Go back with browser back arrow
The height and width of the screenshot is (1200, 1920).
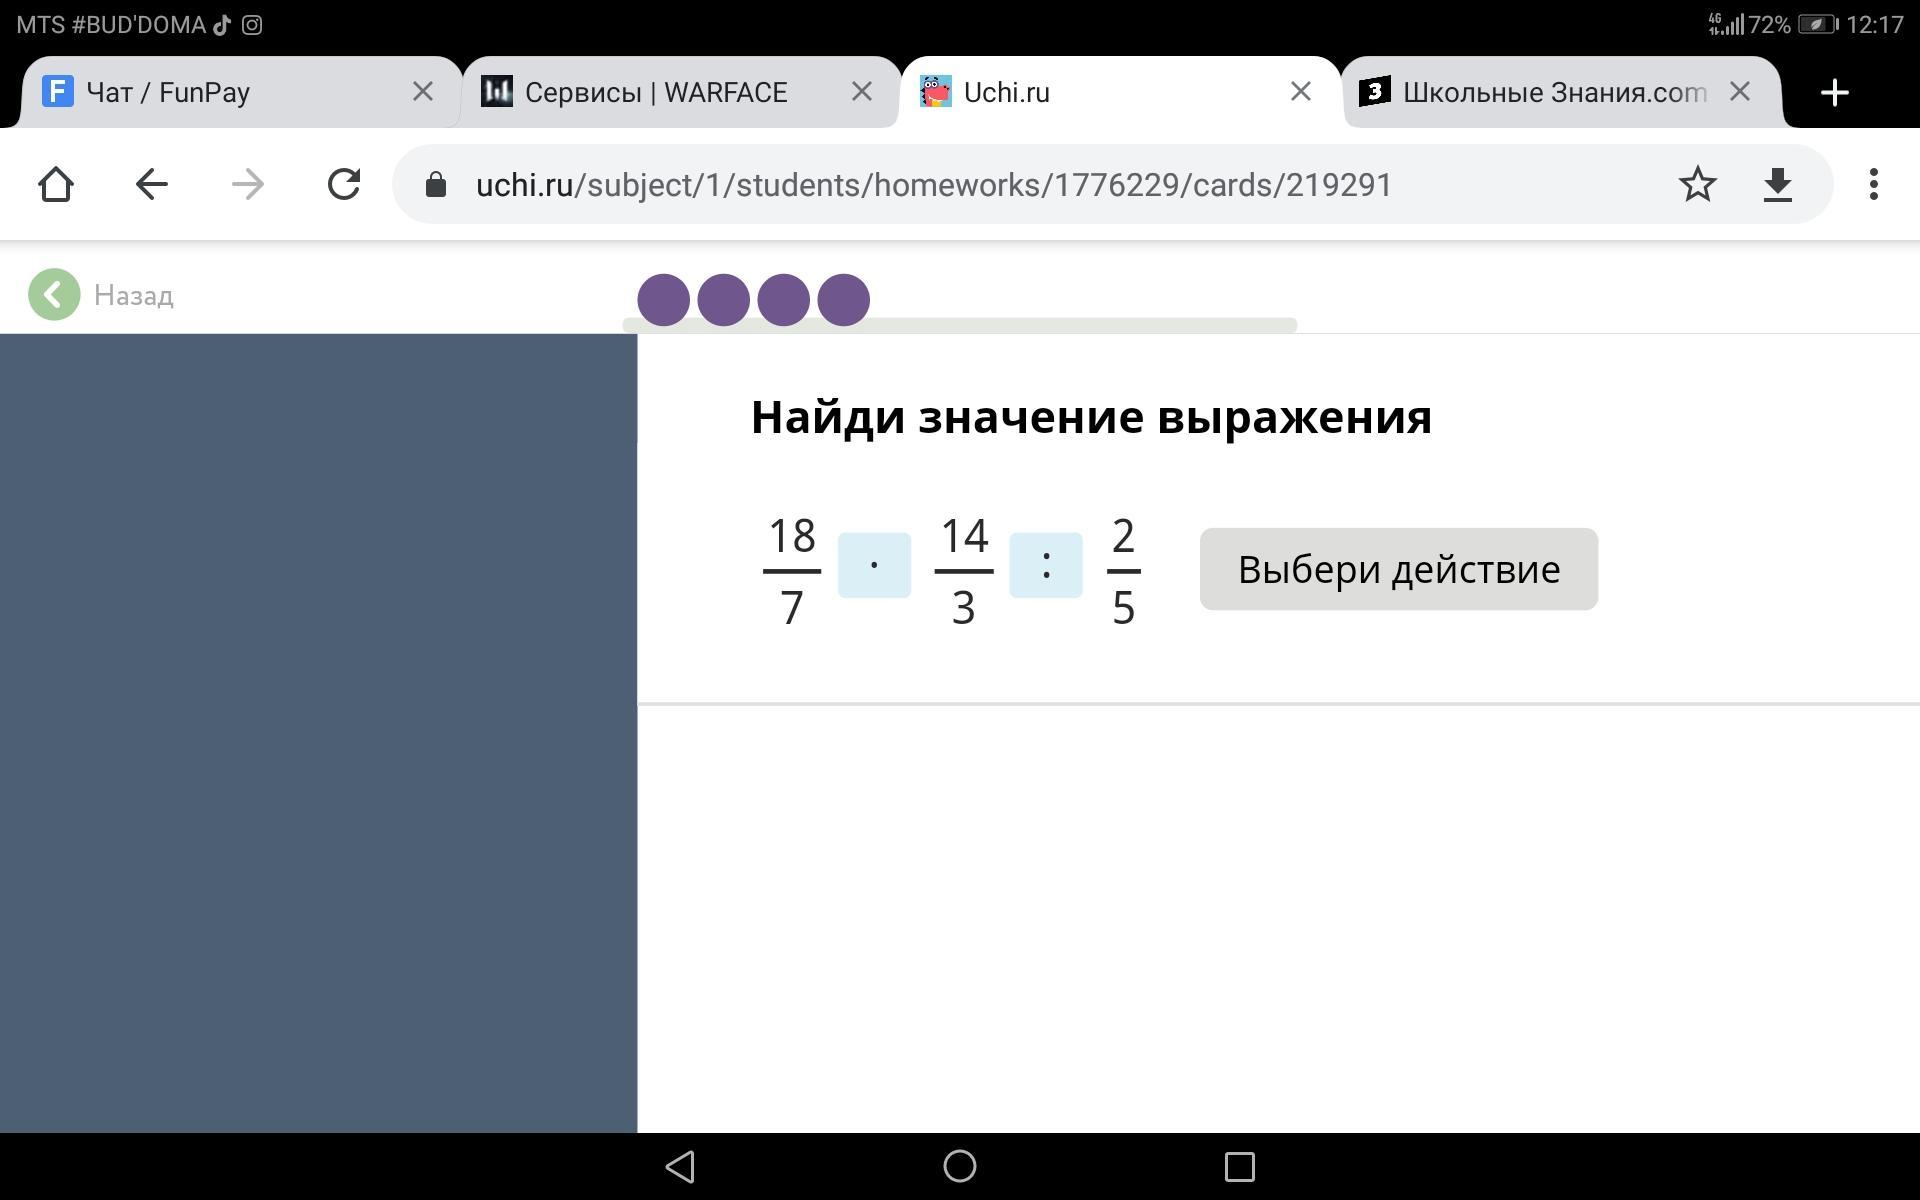click(x=152, y=184)
